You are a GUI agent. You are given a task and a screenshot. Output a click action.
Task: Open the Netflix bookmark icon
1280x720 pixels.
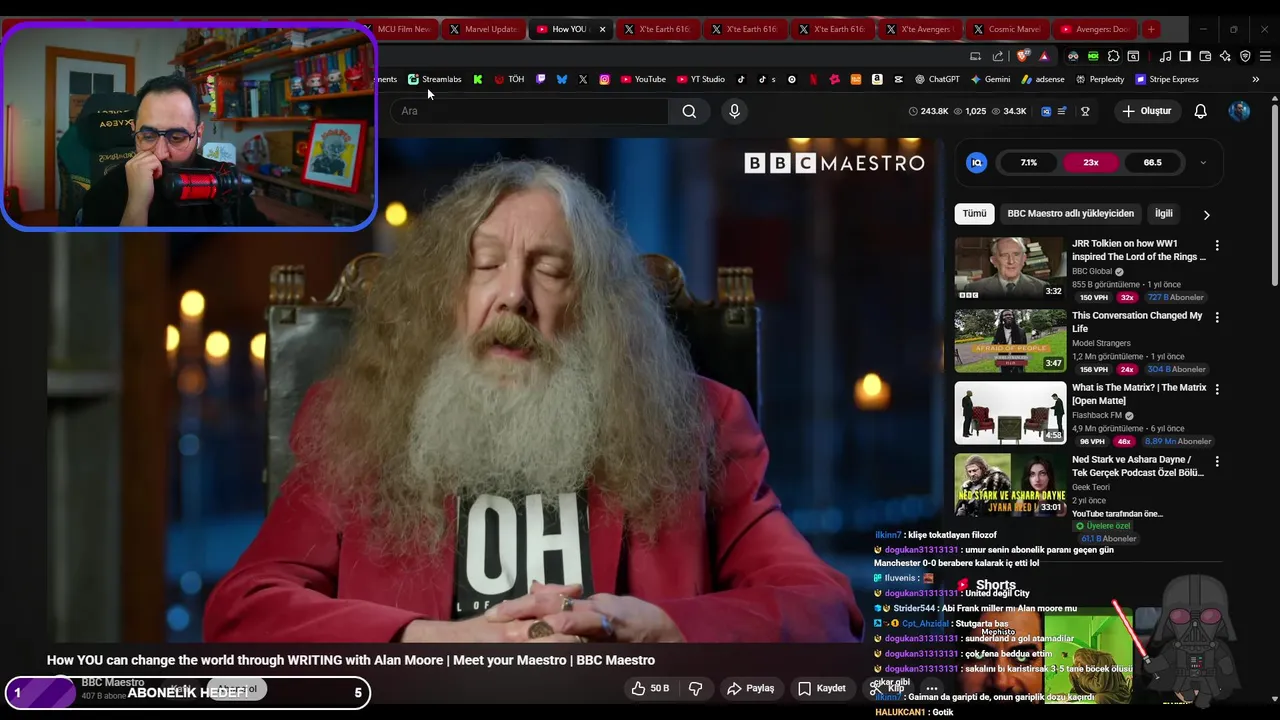(813, 79)
